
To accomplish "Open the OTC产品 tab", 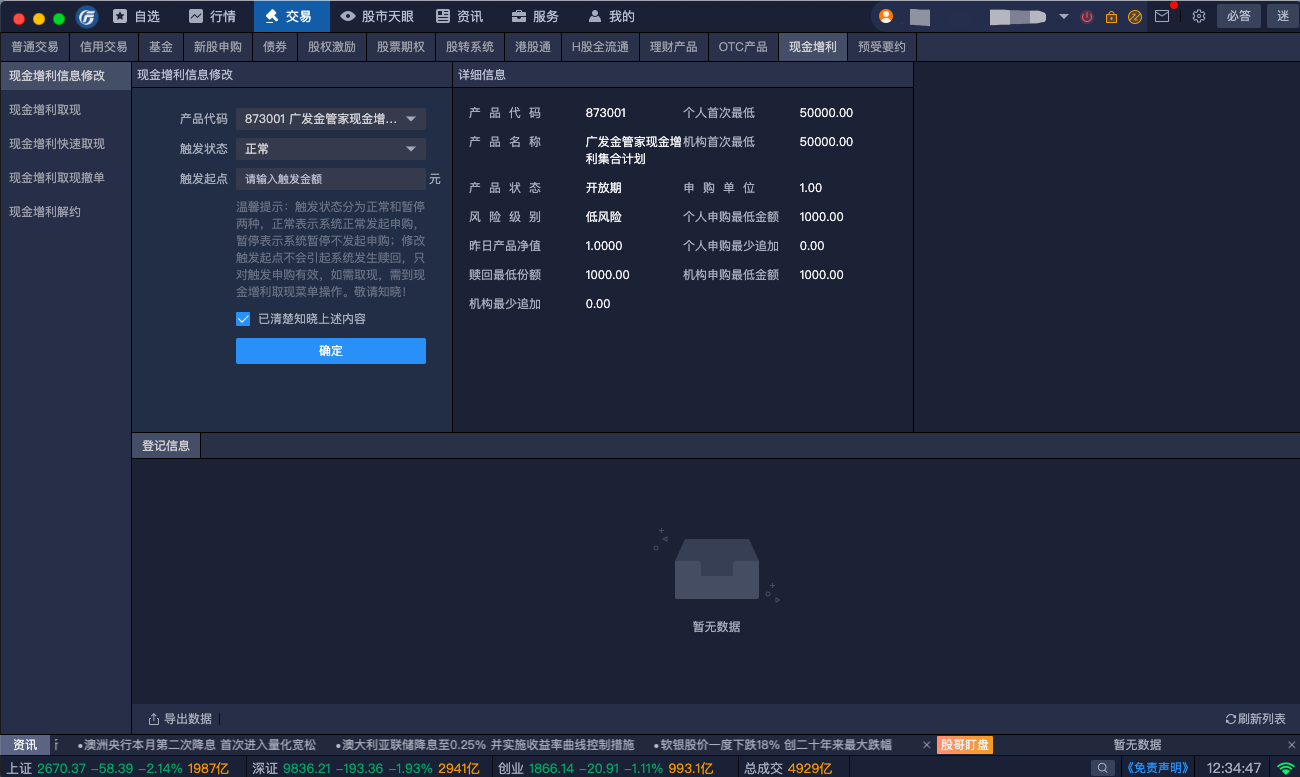I will (743, 47).
